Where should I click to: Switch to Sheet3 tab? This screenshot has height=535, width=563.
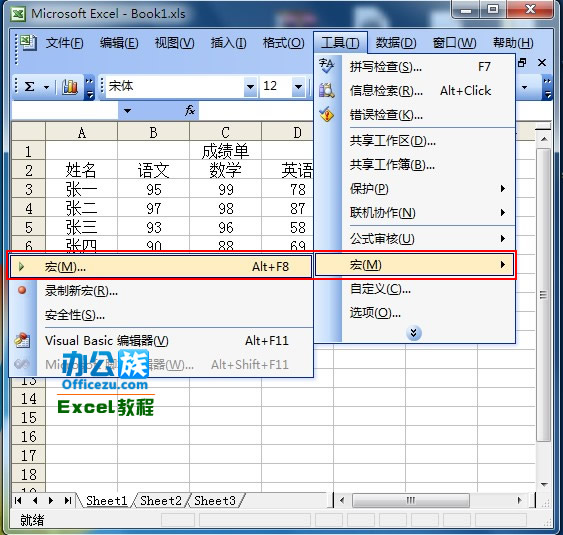point(214,501)
